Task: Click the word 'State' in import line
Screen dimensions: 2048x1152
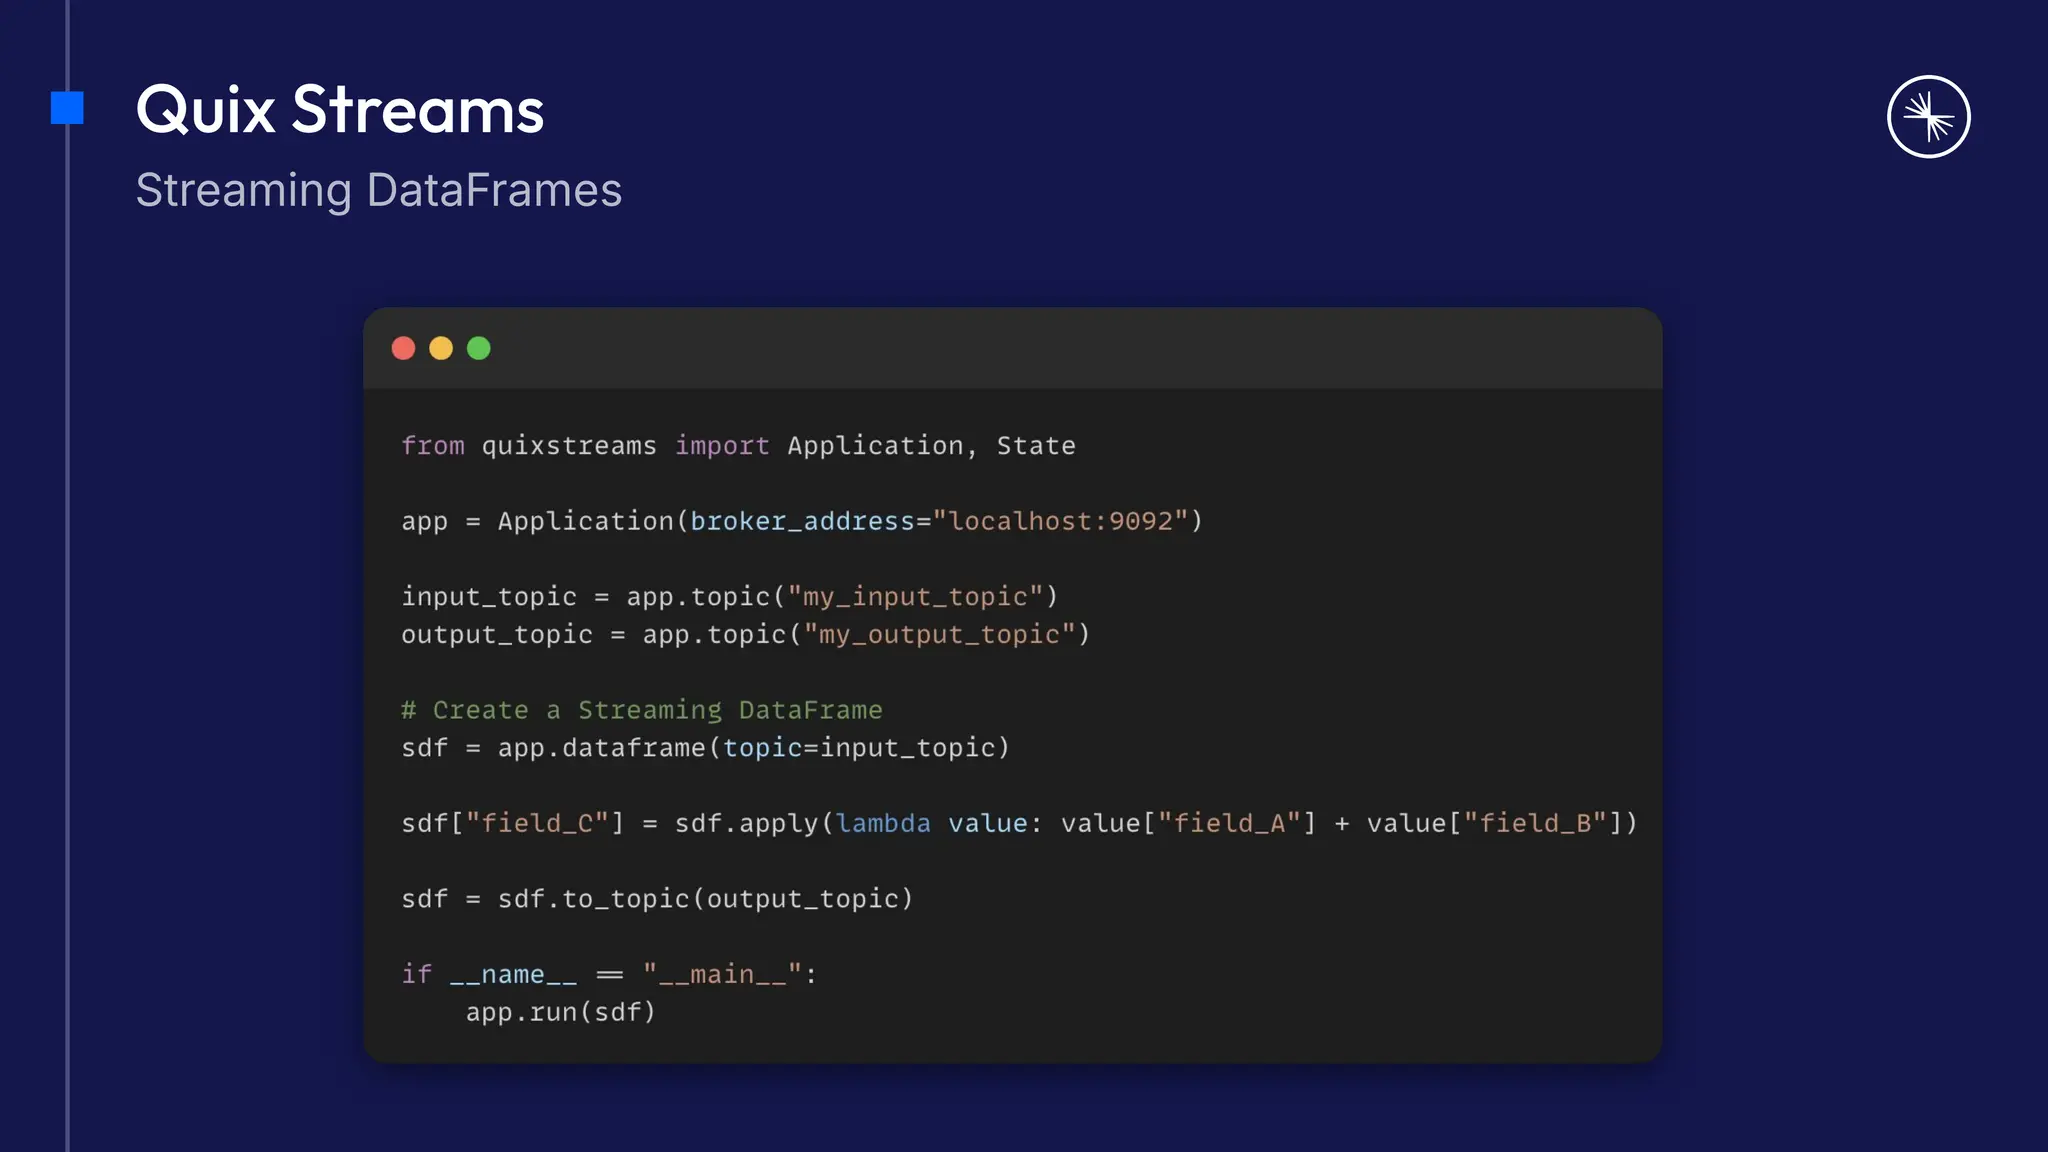Action: click(x=1035, y=446)
